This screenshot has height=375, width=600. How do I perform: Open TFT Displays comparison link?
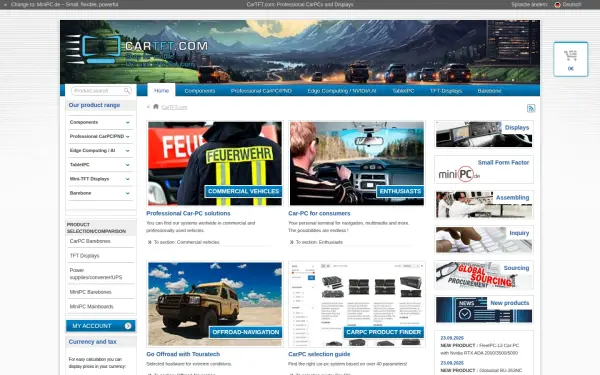click(84, 256)
